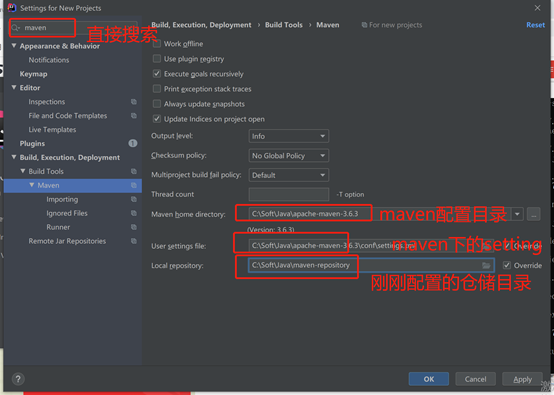Open the Output level dropdown
This screenshot has width=554, height=395.
pyautogui.click(x=289, y=136)
